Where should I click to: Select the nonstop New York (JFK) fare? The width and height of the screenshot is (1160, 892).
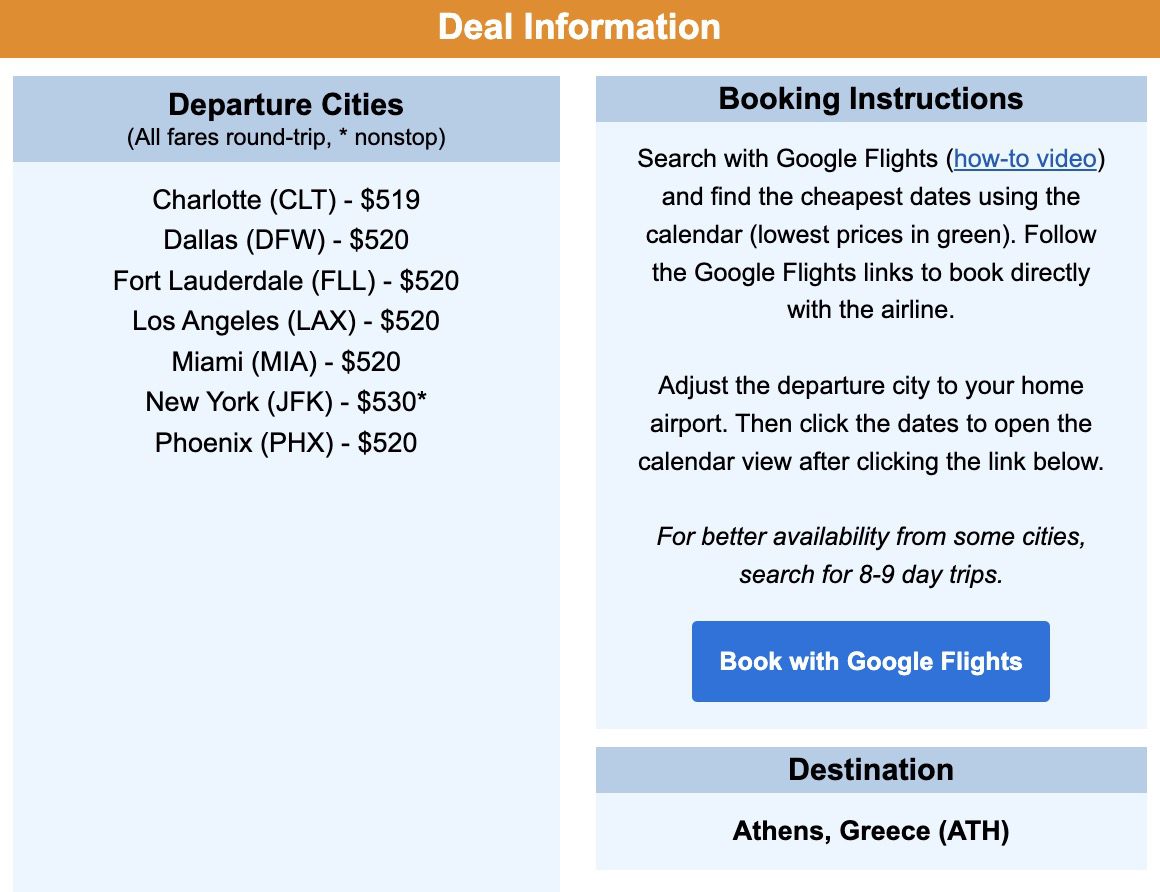tap(285, 402)
